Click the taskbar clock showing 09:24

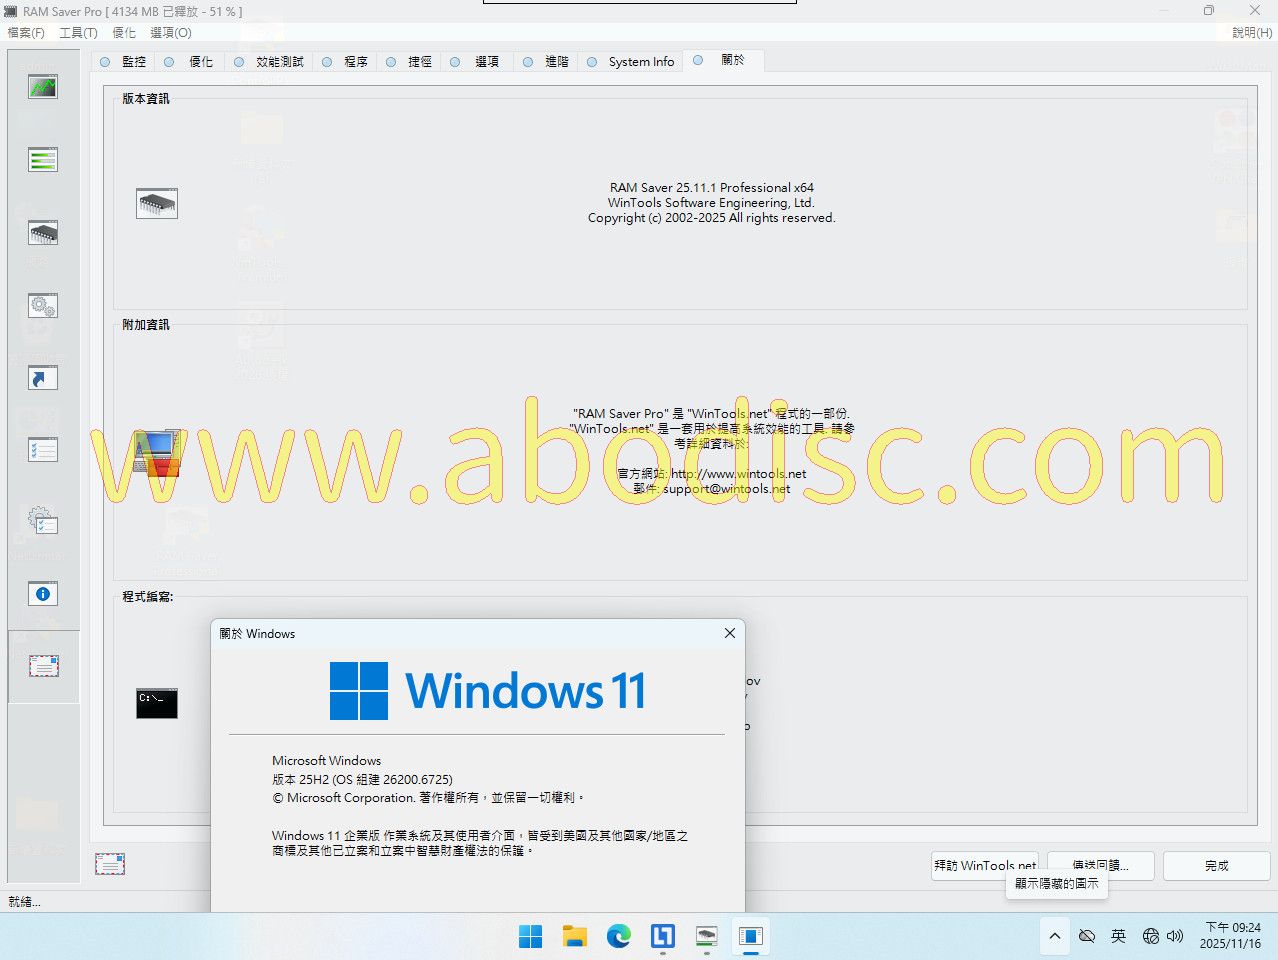click(1232, 935)
